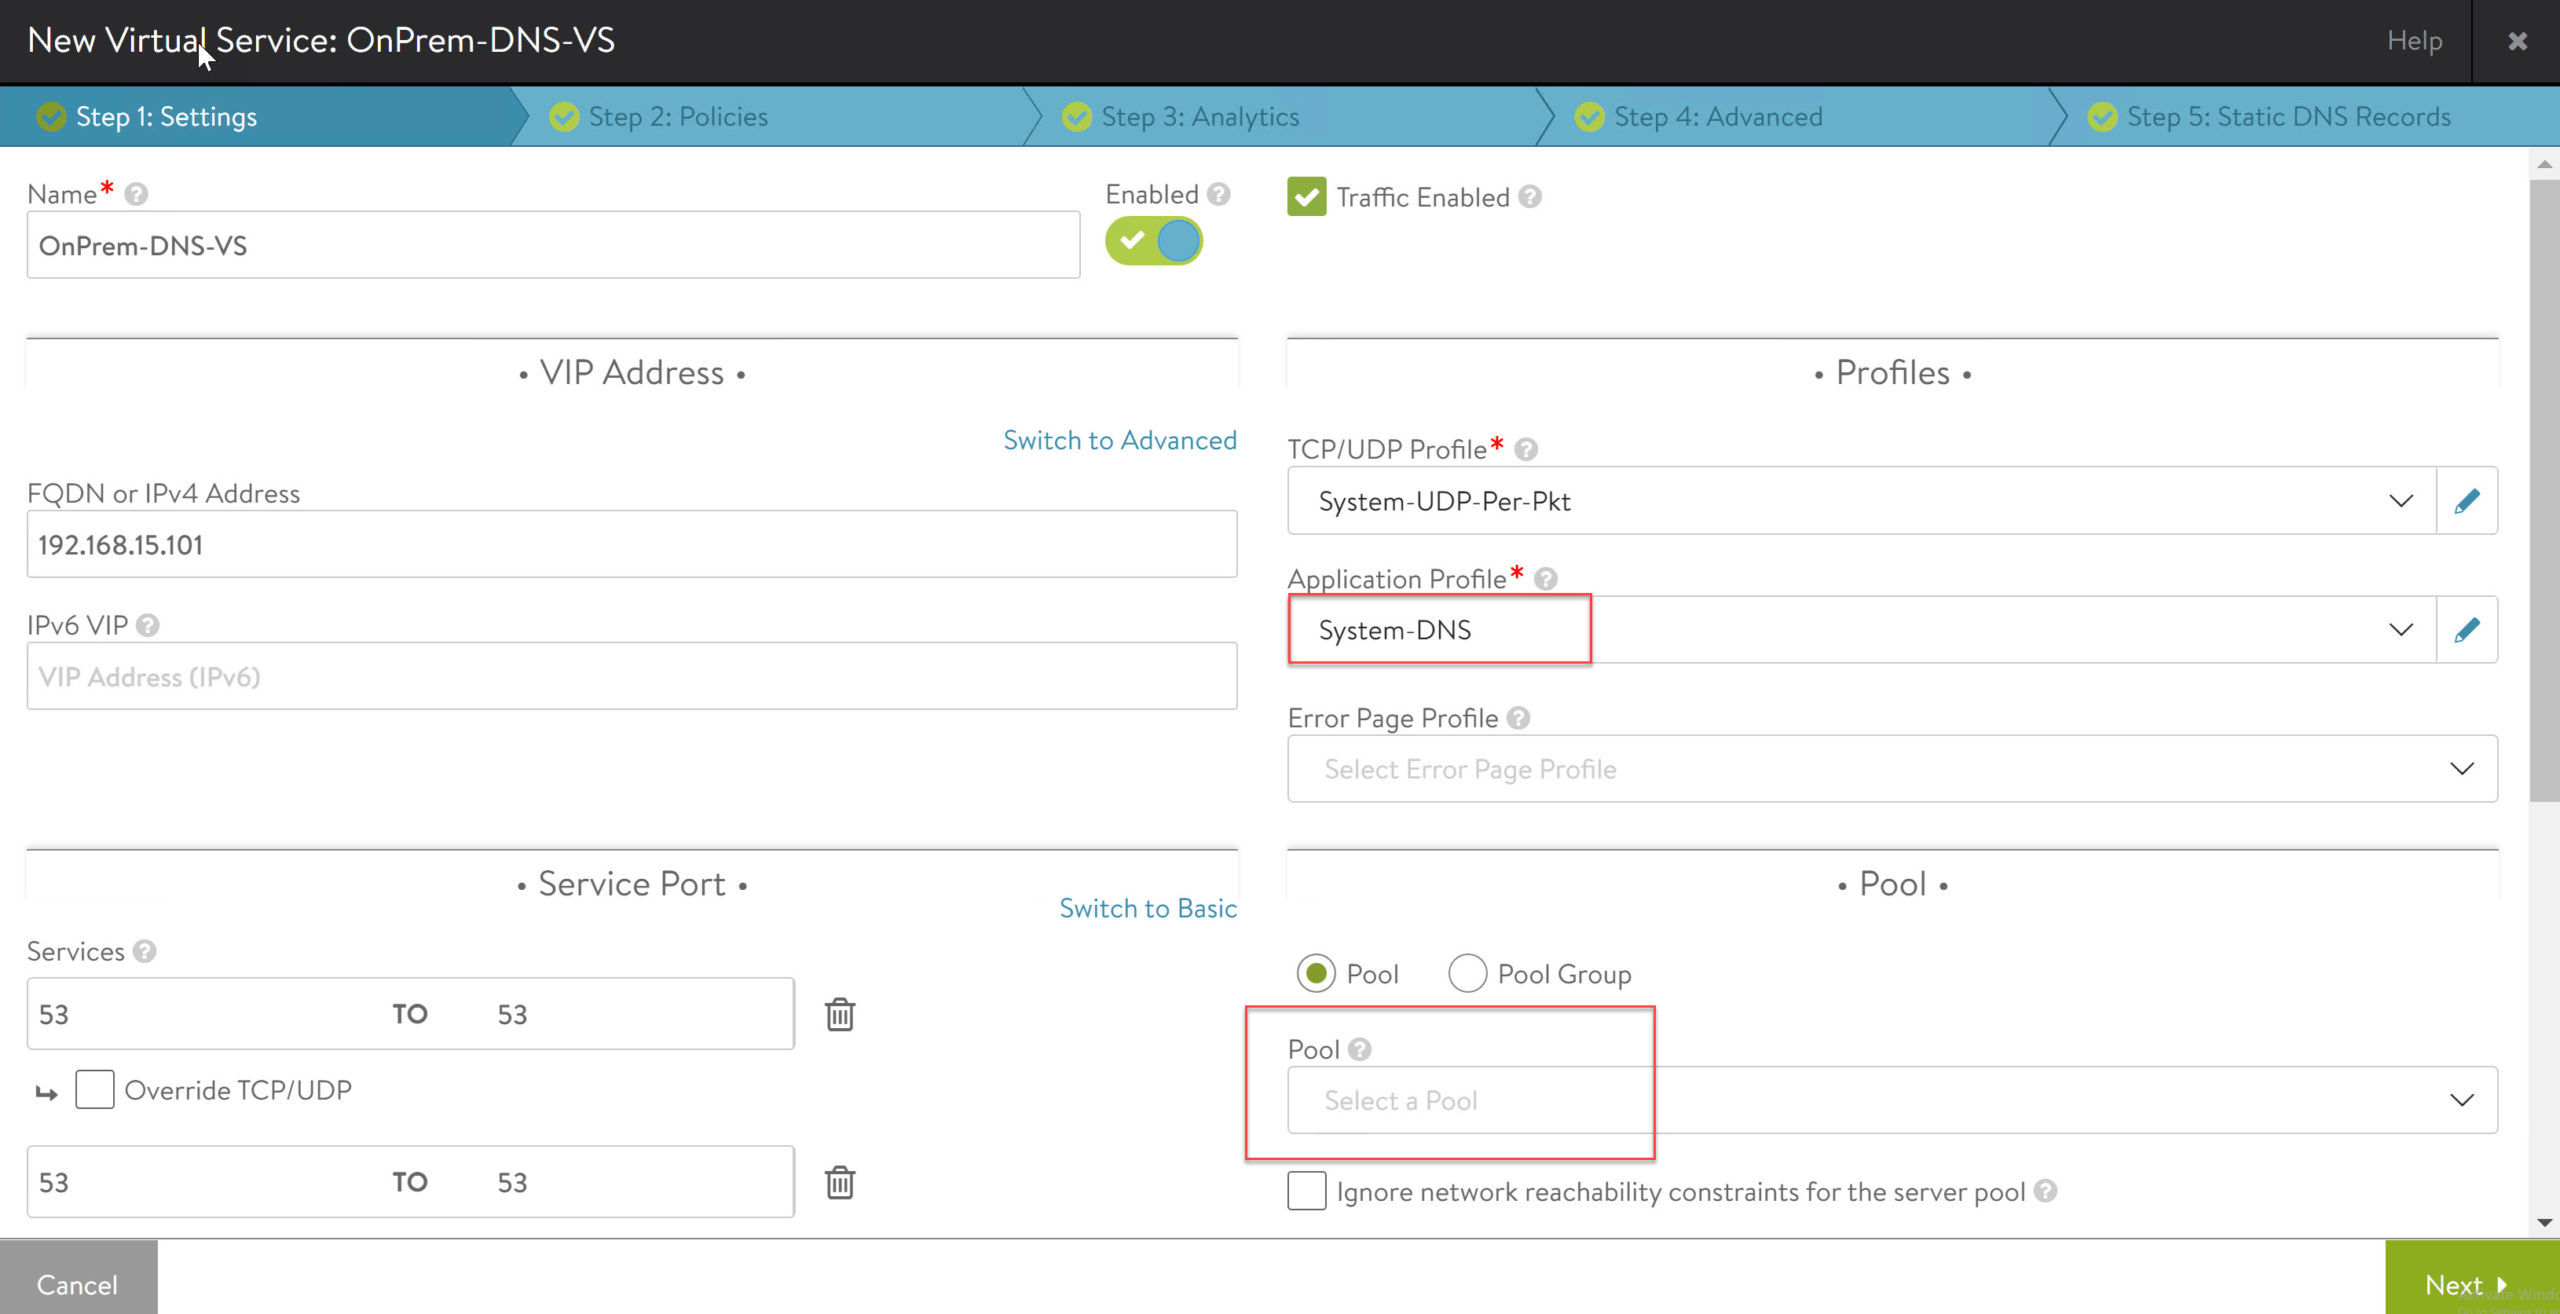Show help tooltip for Services
Image resolution: width=2560 pixels, height=1314 pixels.
point(145,951)
